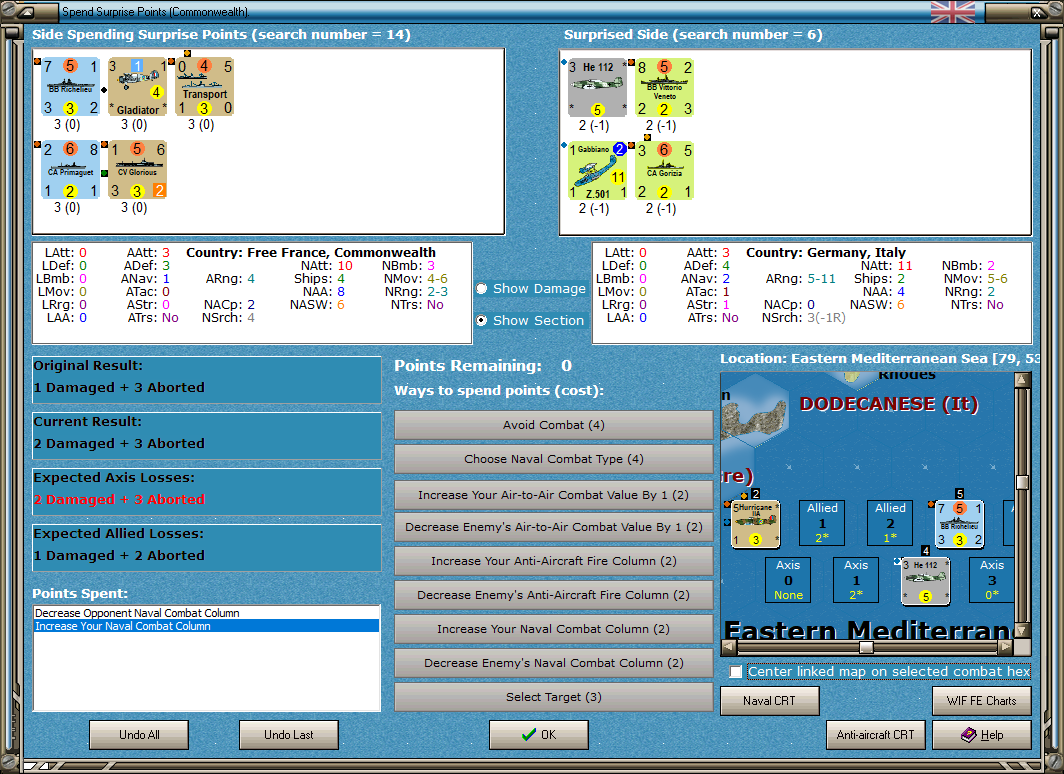This screenshot has width=1064, height=774.
Task: Click the Current Result '2 Damaged + 3 Aborted'
Action: point(119,444)
